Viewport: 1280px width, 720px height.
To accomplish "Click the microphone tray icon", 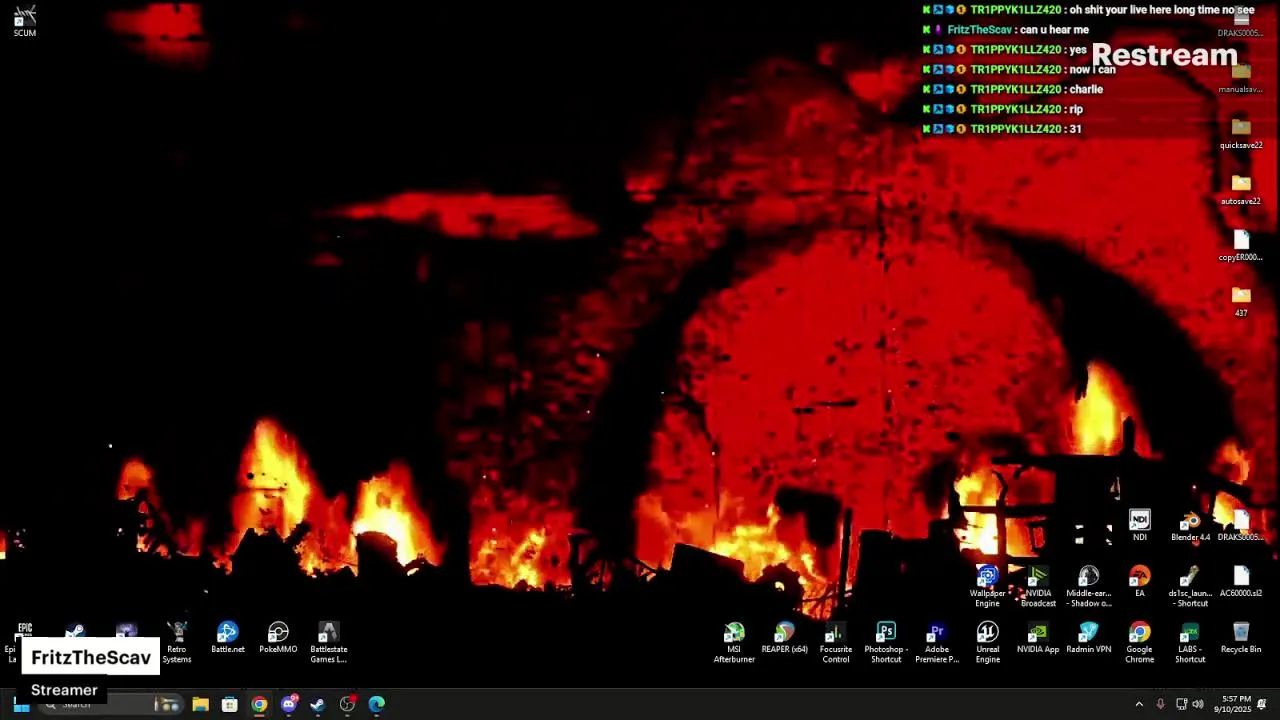I will click(1160, 704).
